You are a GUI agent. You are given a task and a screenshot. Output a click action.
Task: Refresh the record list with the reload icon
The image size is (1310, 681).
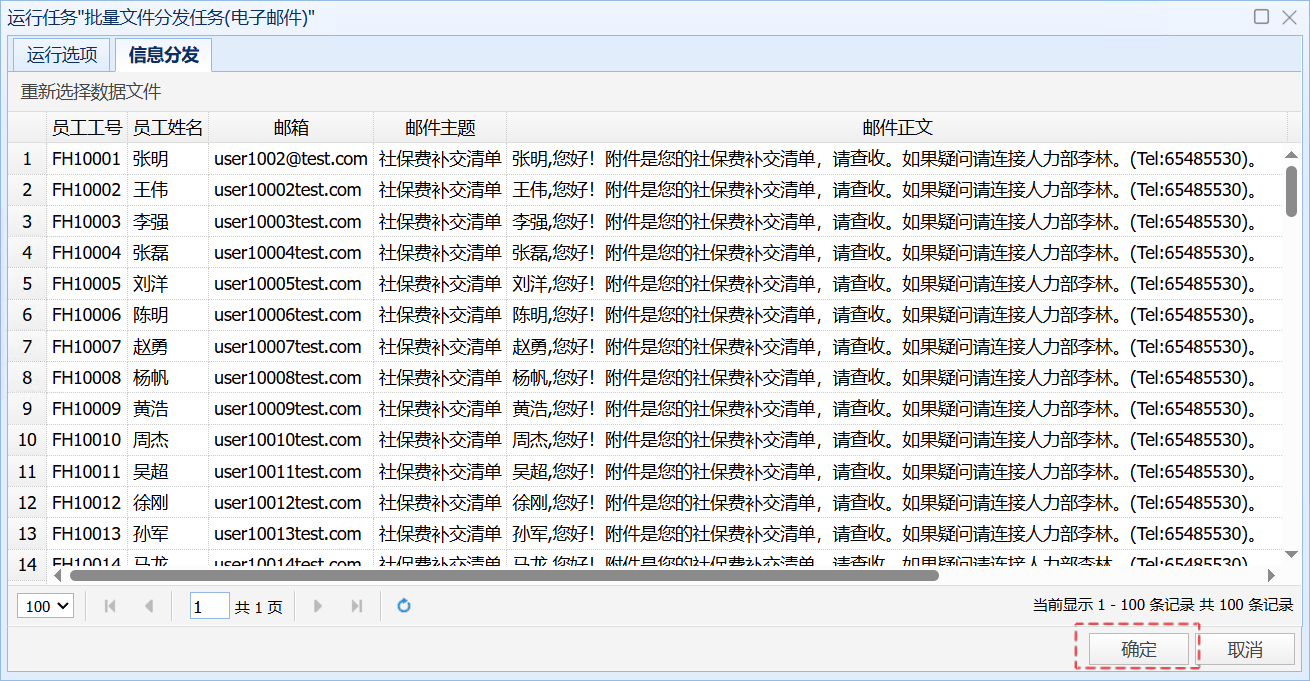[403, 605]
